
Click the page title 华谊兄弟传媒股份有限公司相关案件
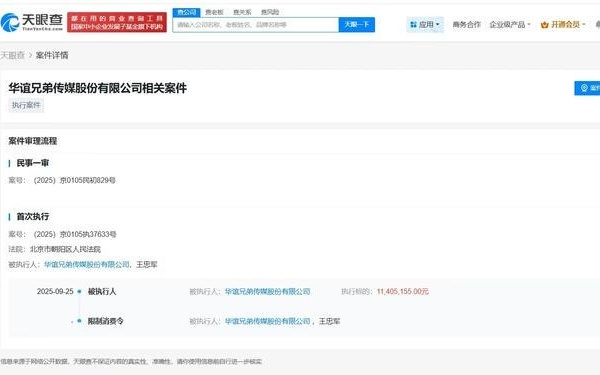pyautogui.click(x=98, y=88)
